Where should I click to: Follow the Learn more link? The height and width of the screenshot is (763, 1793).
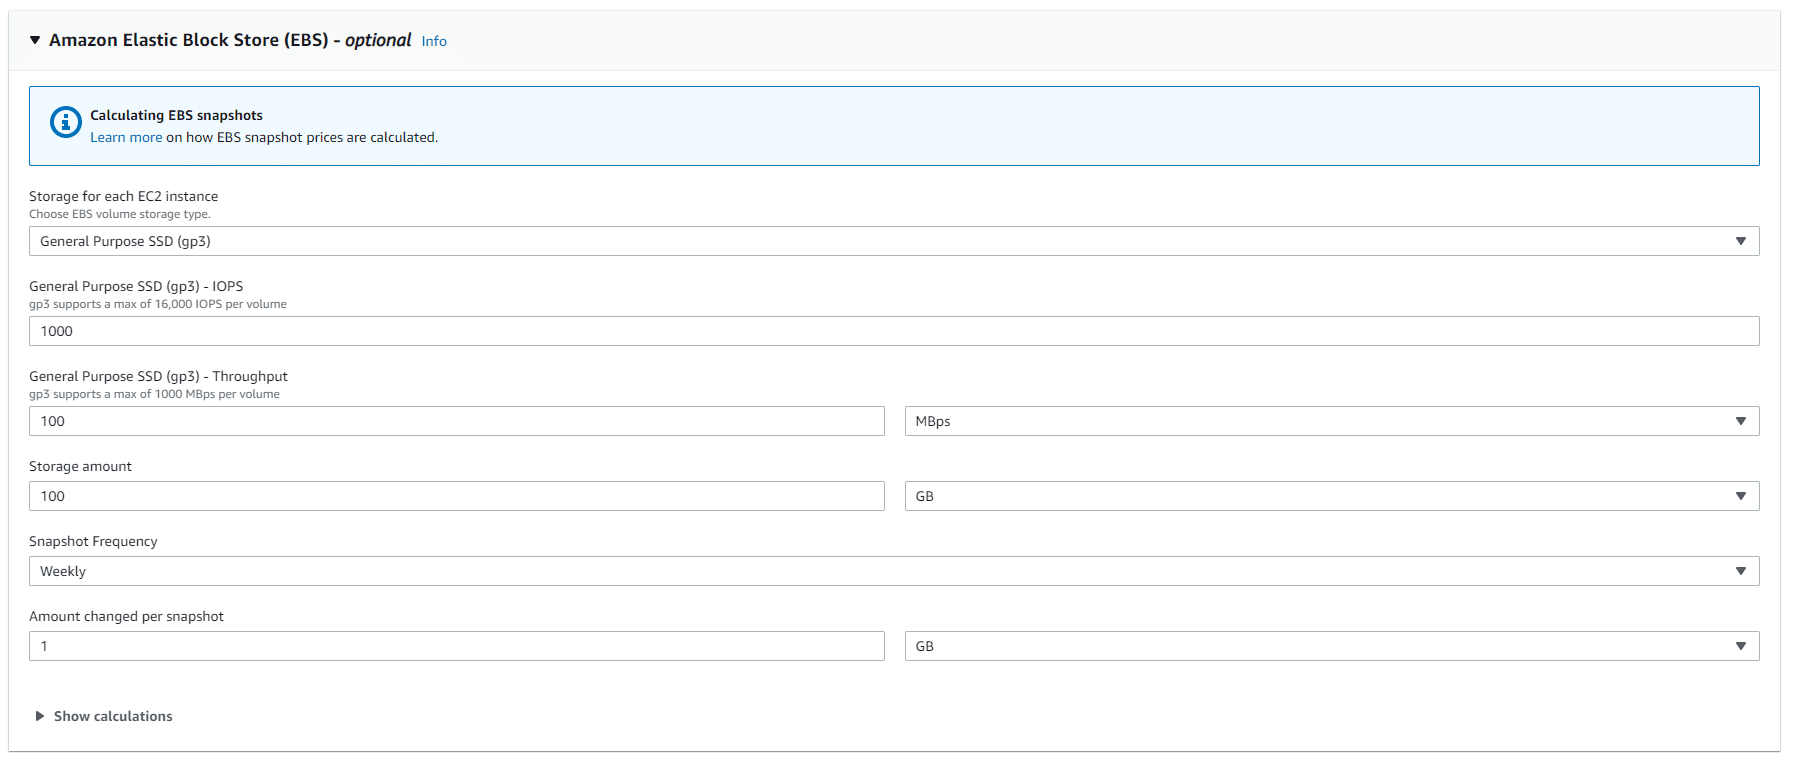pyautogui.click(x=126, y=137)
